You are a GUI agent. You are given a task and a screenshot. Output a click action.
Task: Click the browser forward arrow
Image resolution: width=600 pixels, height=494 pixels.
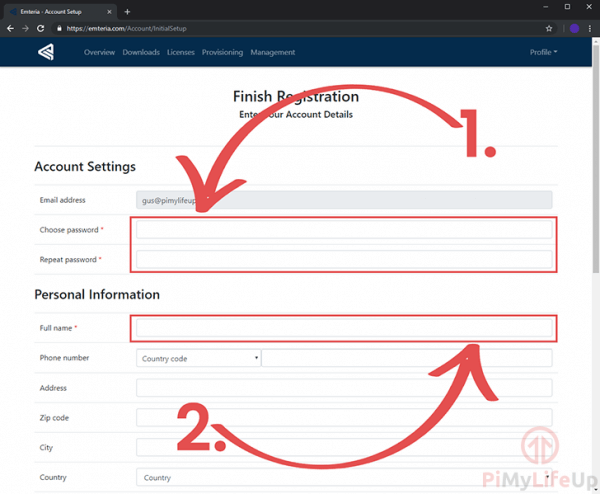(x=26, y=28)
